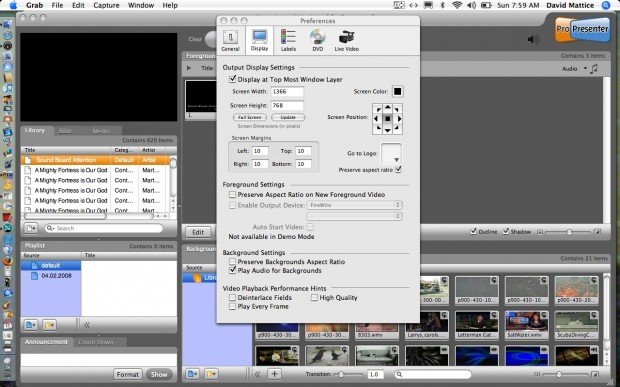This screenshot has width=620, height=387.
Task: Select the Display preferences icon
Action: (259, 40)
